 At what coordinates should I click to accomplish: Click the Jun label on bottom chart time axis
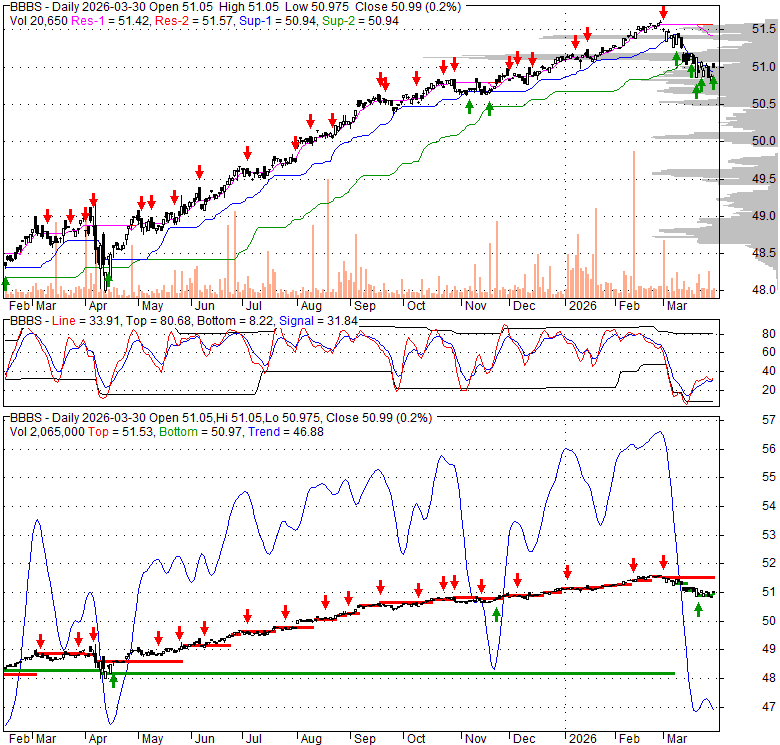pyautogui.click(x=204, y=739)
